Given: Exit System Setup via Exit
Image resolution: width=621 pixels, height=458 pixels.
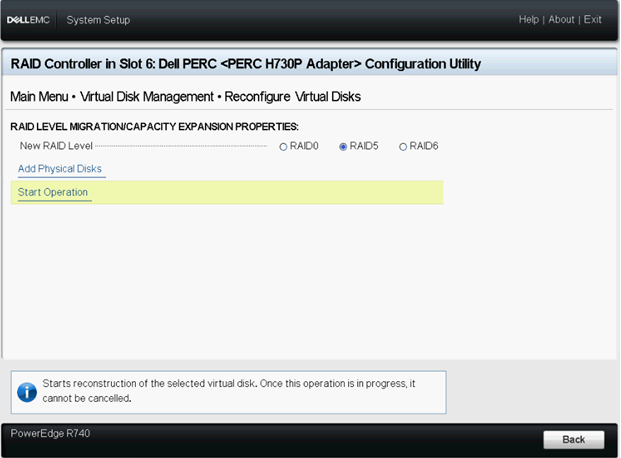Looking at the screenshot, I should click(593, 20).
